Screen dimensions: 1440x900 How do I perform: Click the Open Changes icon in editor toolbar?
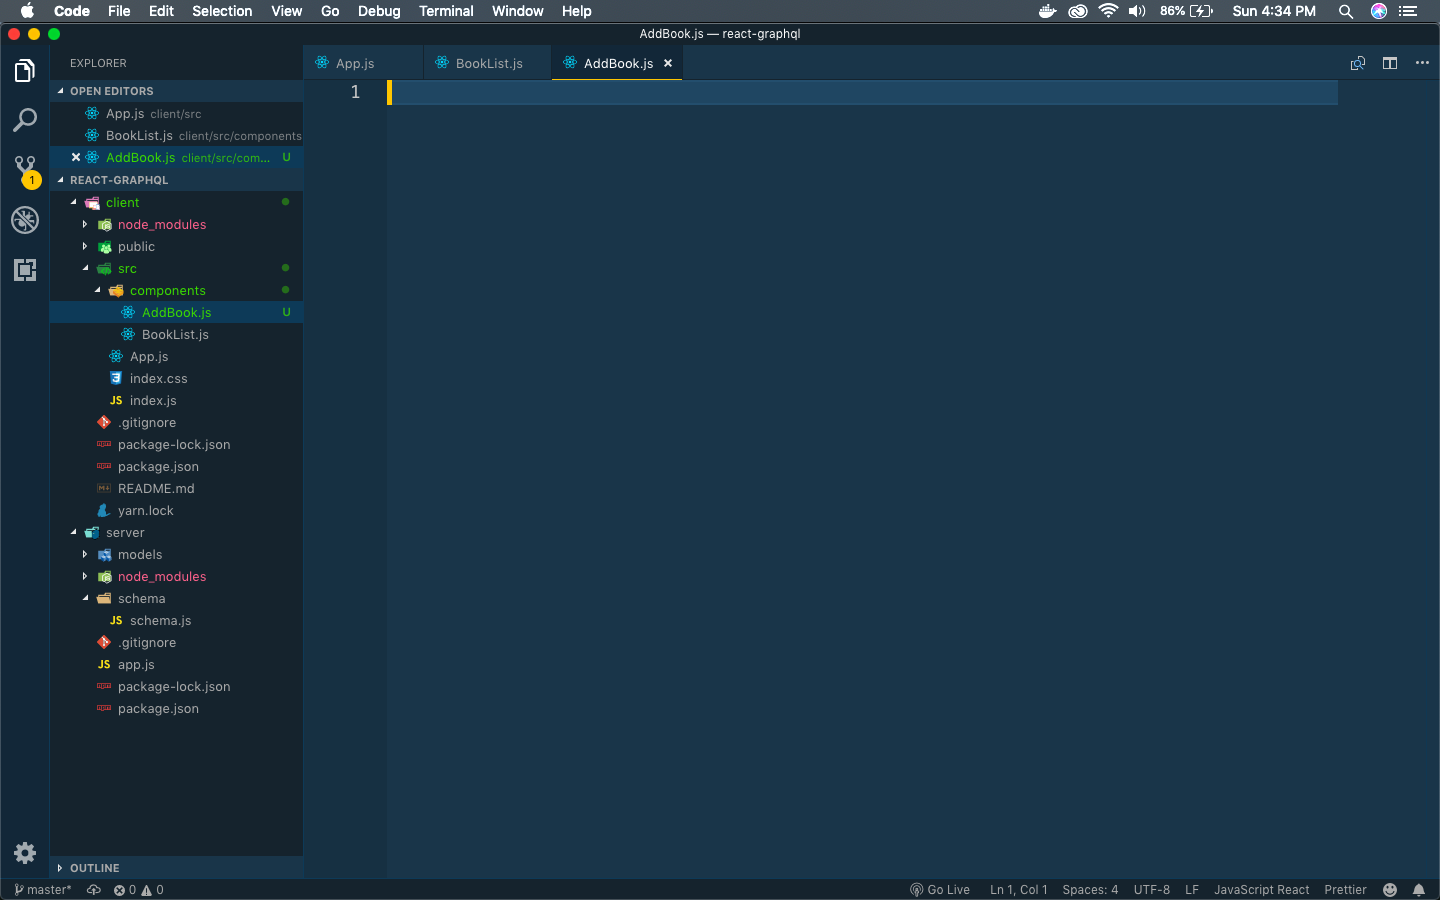[x=1358, y=63]
